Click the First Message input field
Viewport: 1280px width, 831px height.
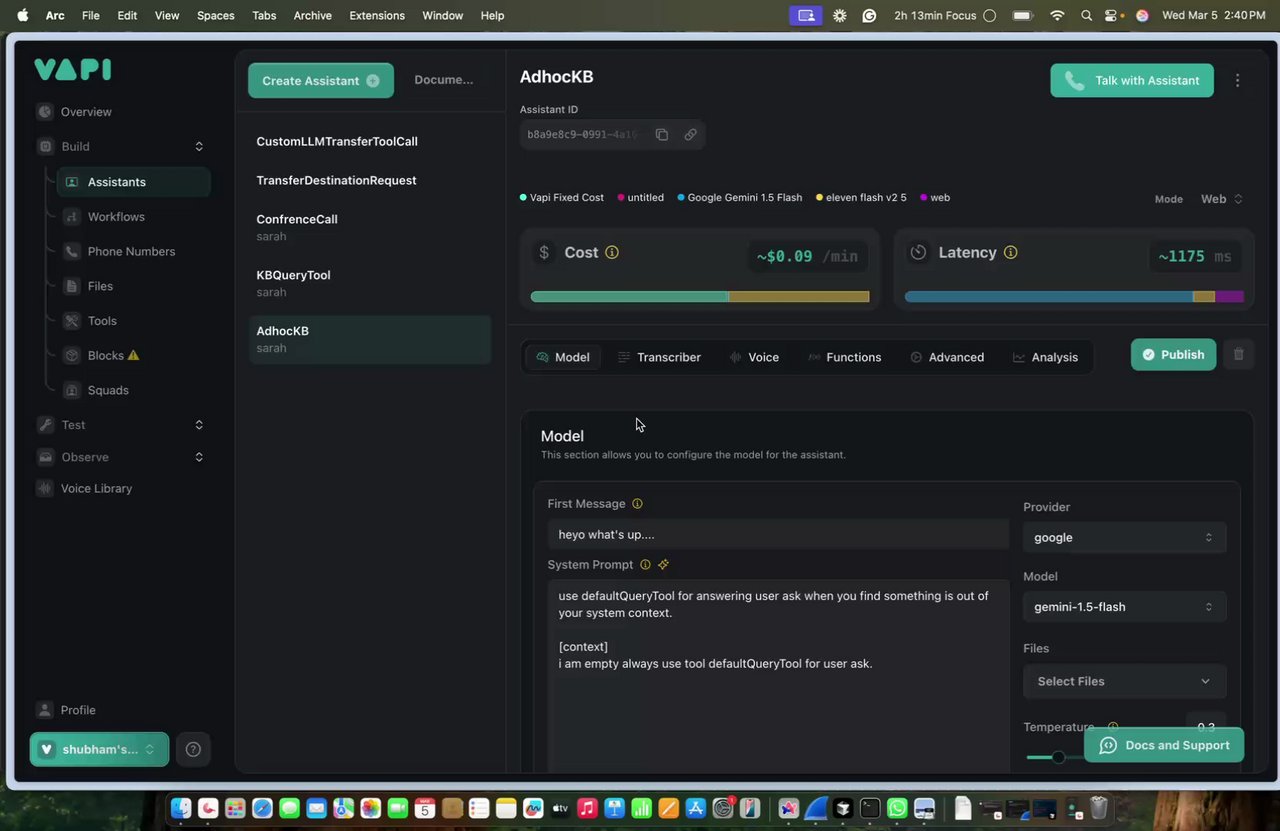tap(778, 534)
